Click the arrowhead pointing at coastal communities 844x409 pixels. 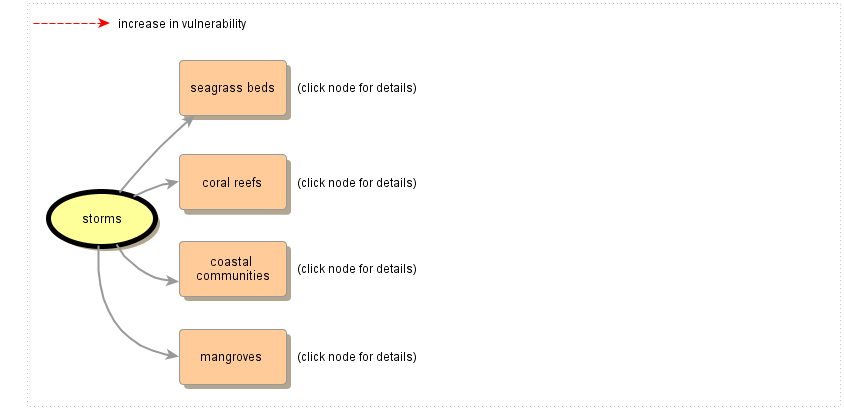pyautogui.click(x=174, y=280)
